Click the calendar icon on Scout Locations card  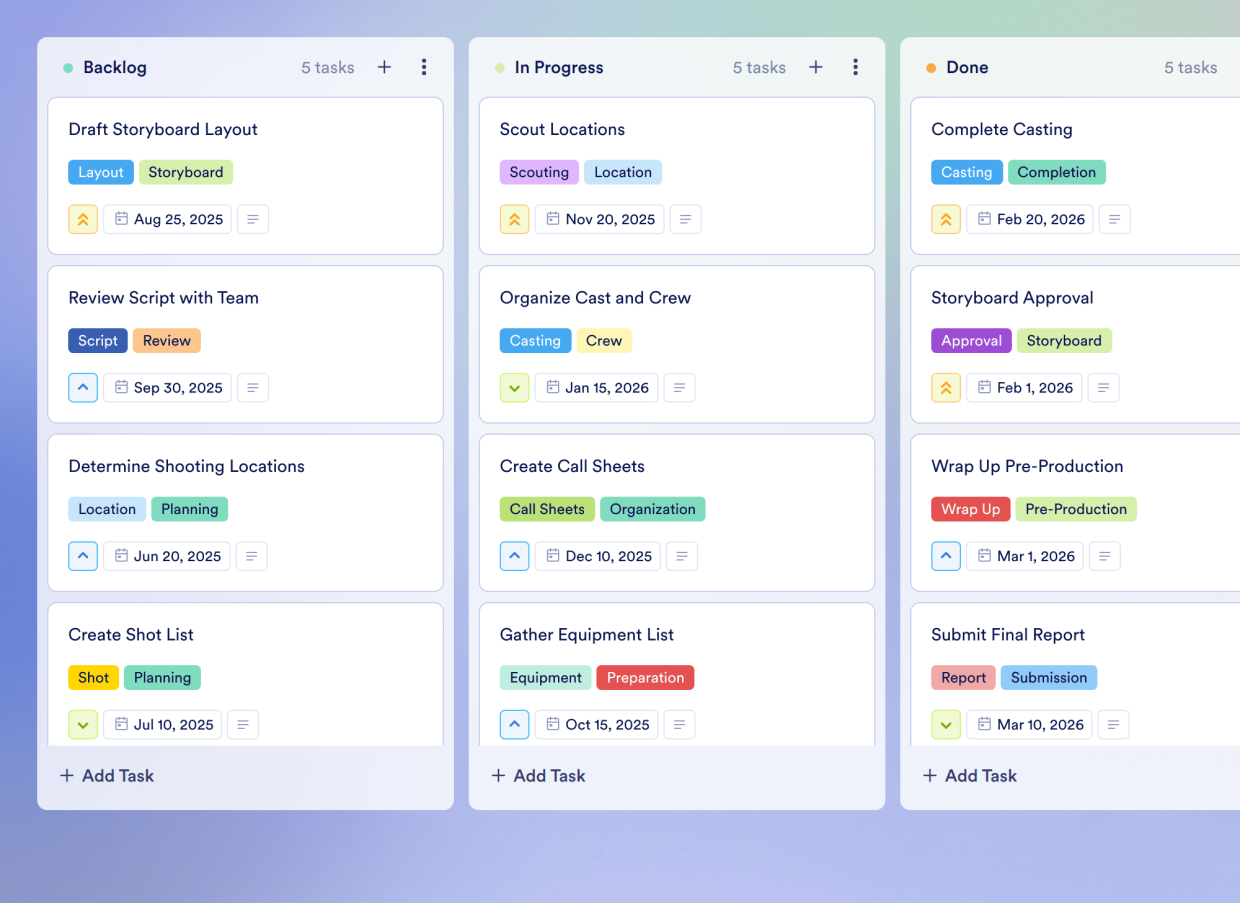[552, 219]
